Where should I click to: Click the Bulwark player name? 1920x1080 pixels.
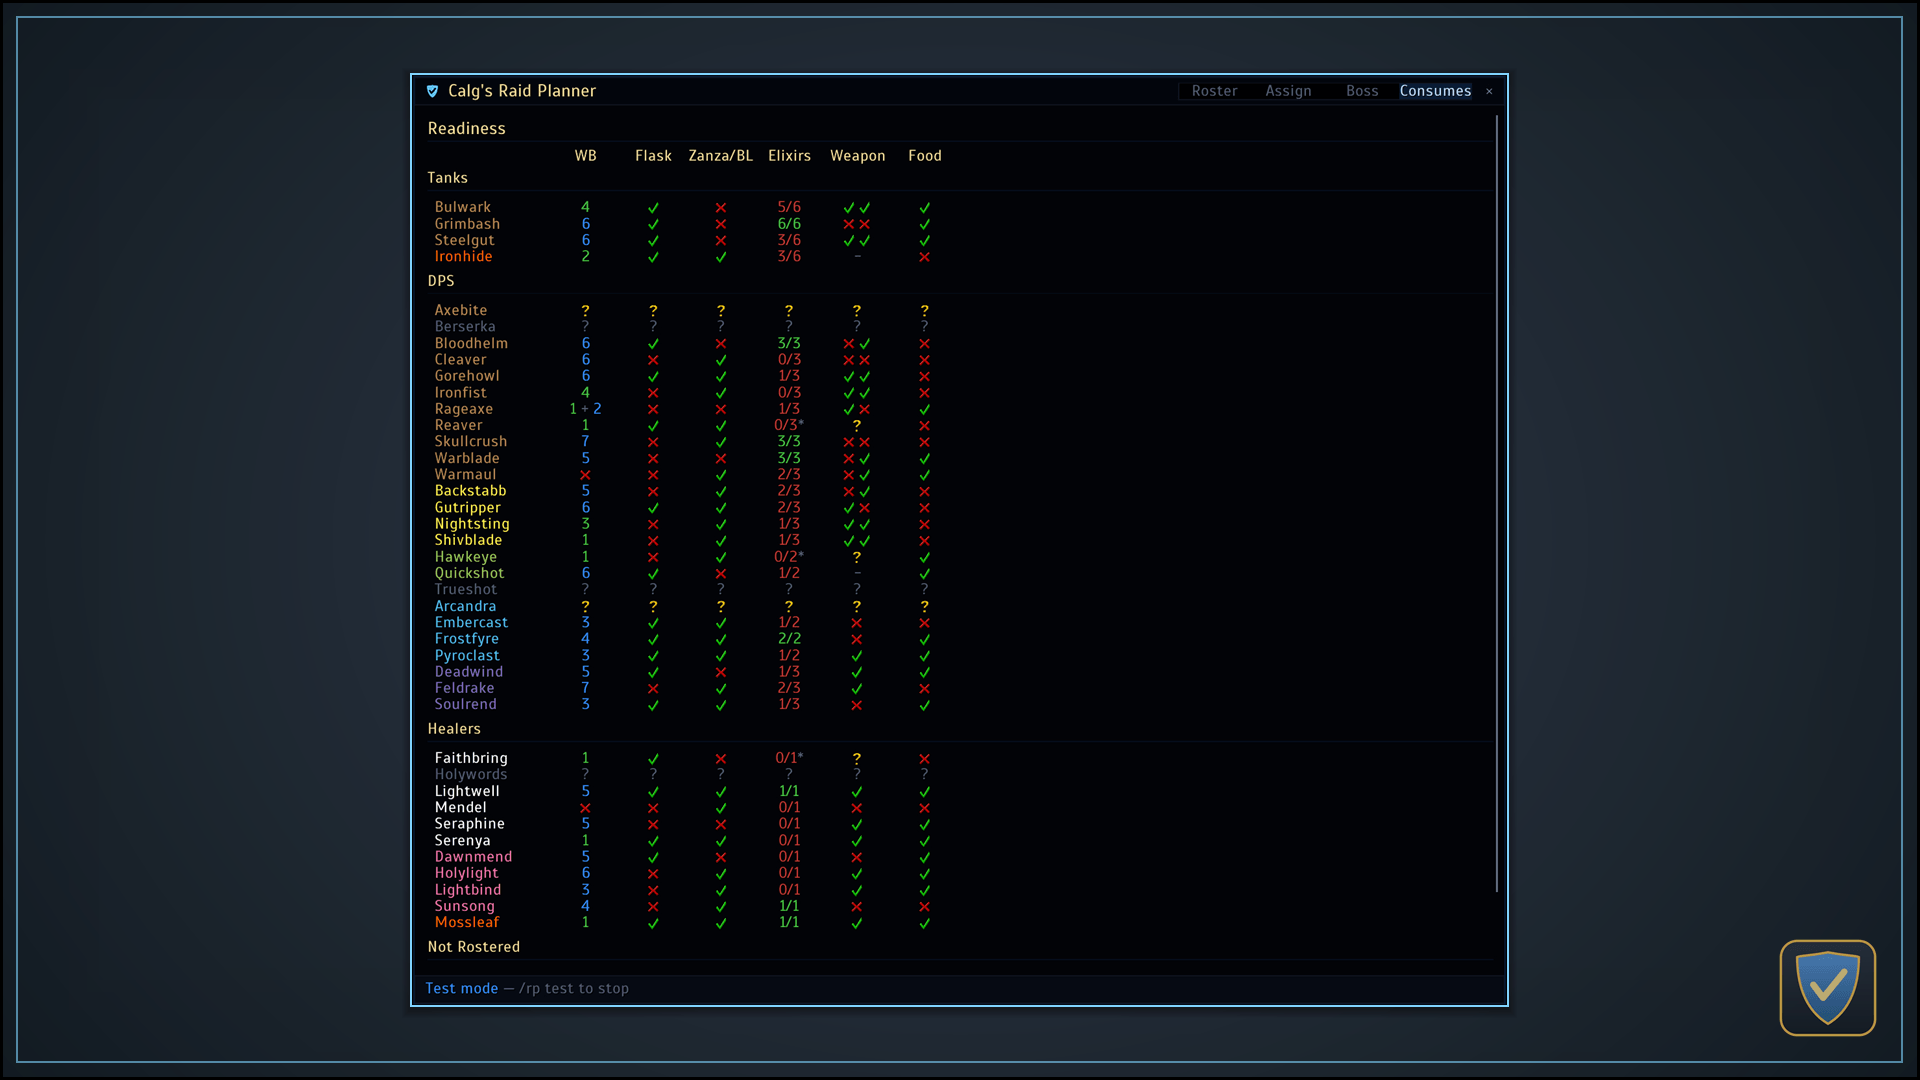tap(463, 207)
